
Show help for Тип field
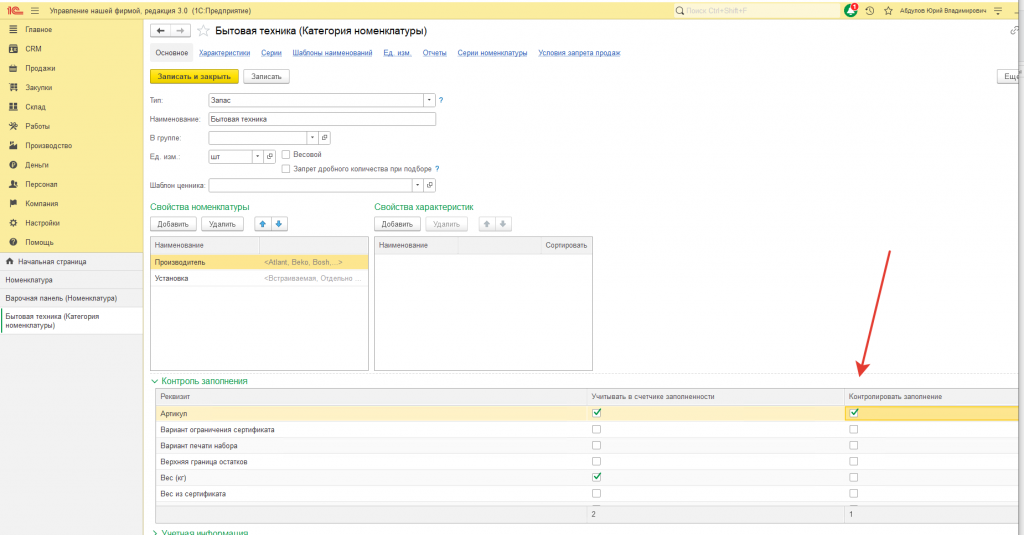tap(441, 100)
